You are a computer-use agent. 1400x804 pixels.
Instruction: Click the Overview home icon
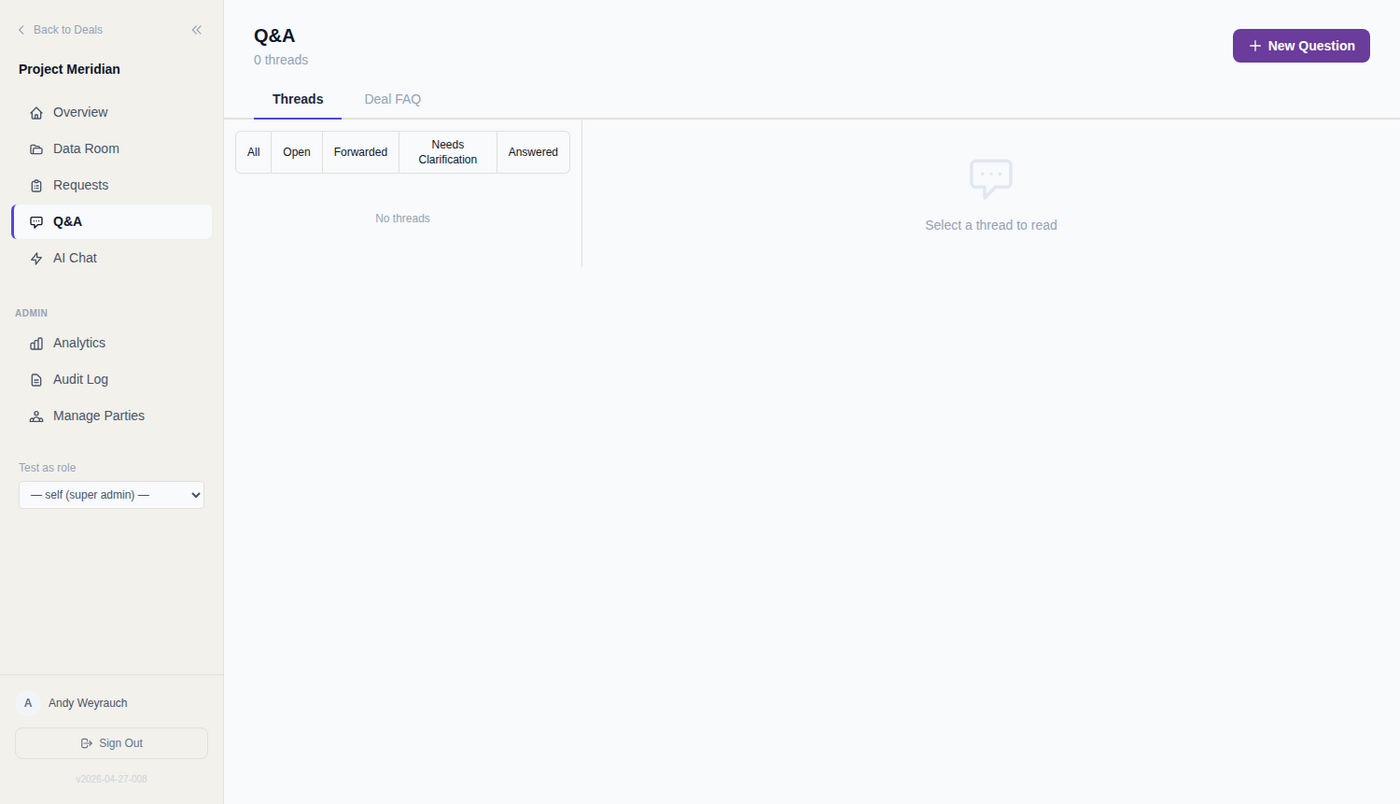point(37,113)
